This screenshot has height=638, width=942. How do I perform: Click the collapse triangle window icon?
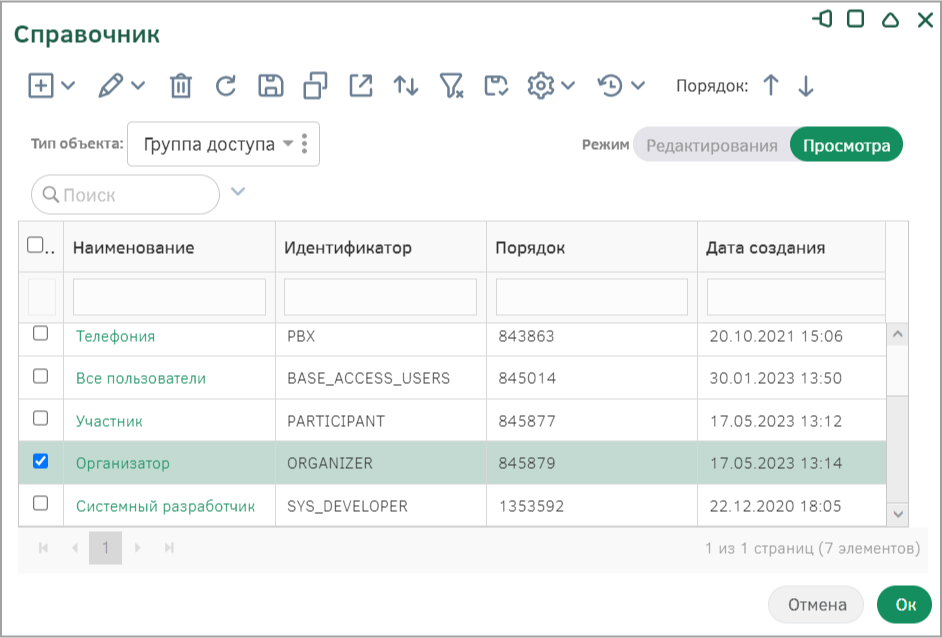click(x=890, y=20)
